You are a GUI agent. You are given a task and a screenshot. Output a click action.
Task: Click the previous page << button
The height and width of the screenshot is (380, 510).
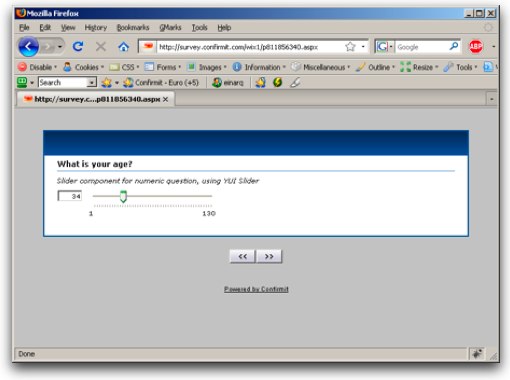pyautogui.click(x=243, y=256)
